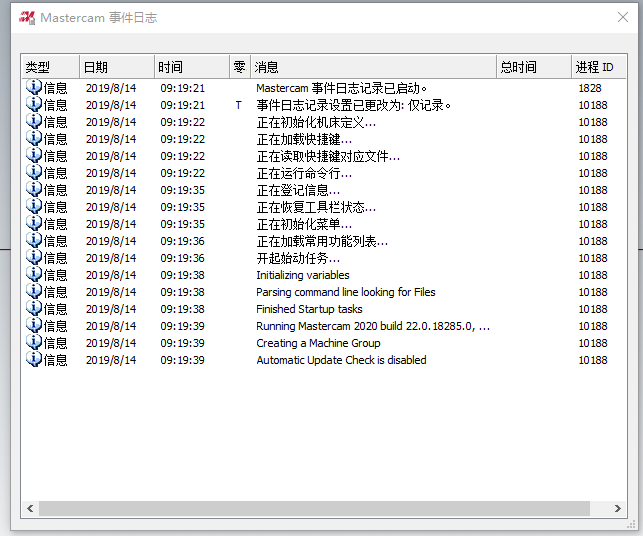Sort by the 类型 column header
Viewport: 643px width, 536px height.
point(50,67)
